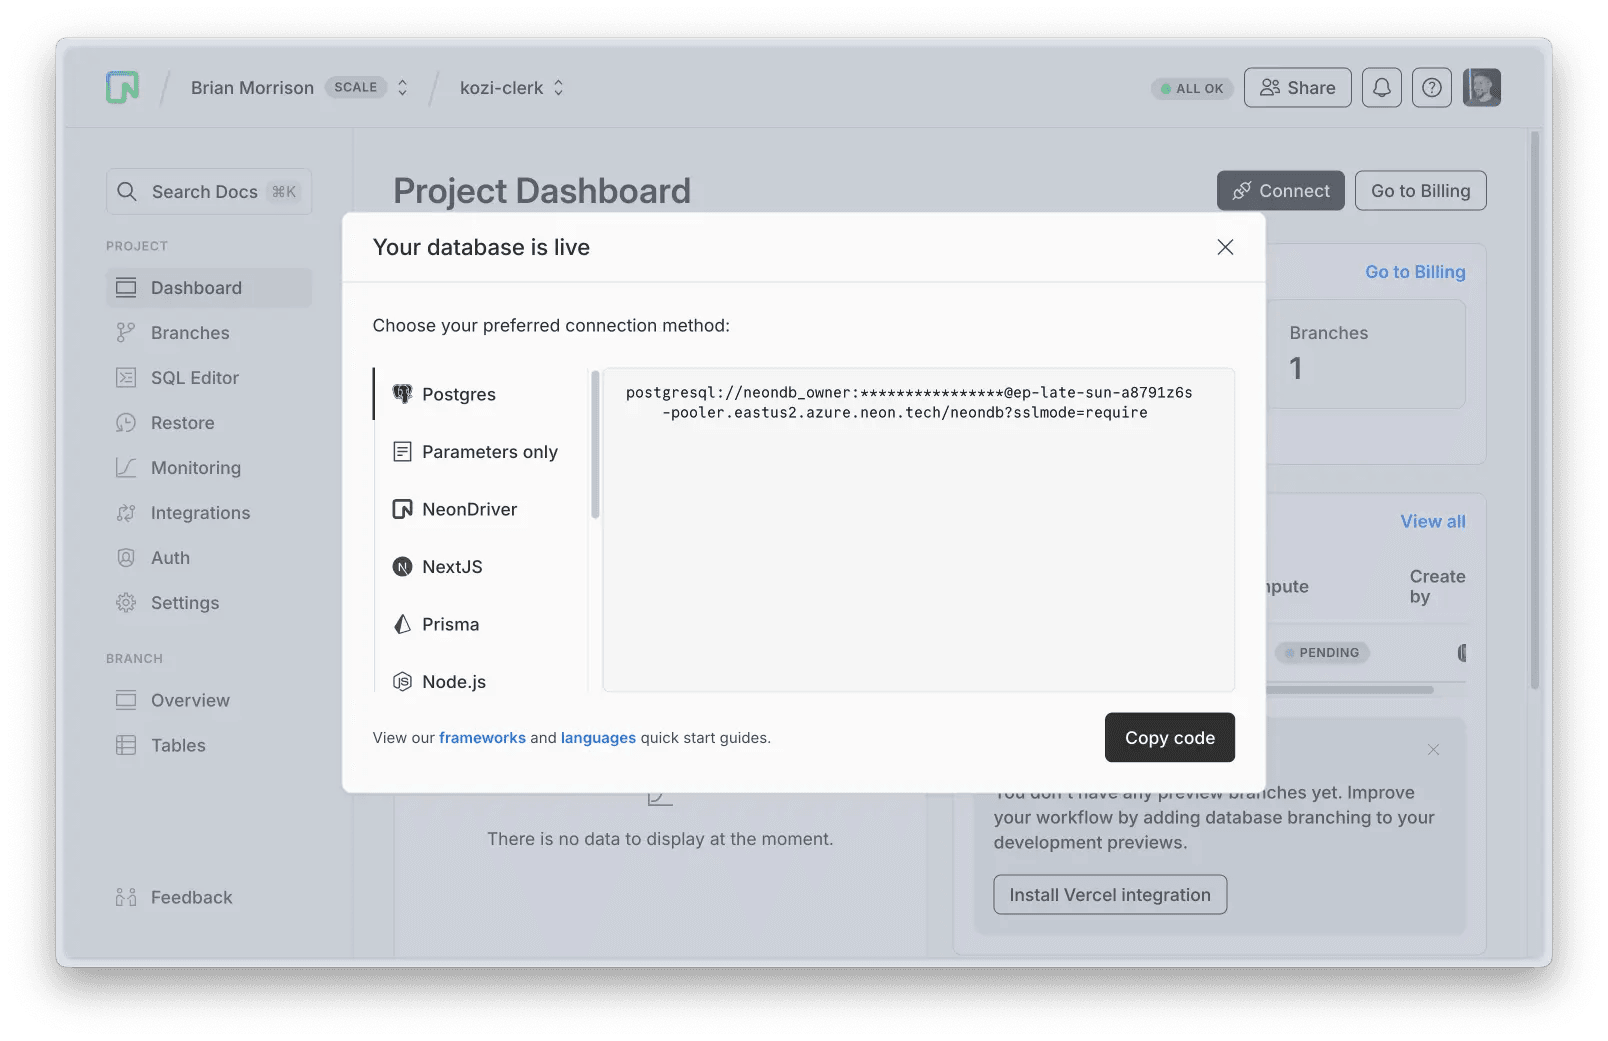Image resolution: width=1608 pixels, height=1041 pixels.
Task: Choose the Node.js icon option
Action: pos(402,682)
